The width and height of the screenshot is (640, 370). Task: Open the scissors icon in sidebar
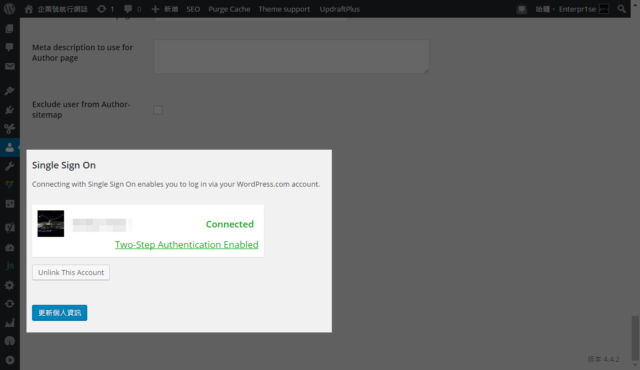tap(9, 129)
